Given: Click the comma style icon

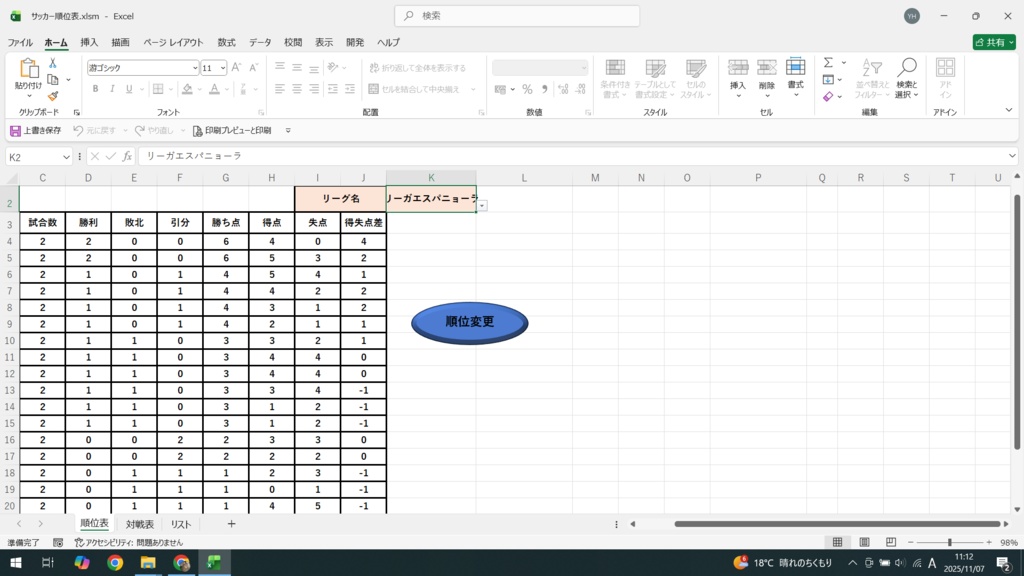Looking at the screenshot, I should (x=544, y=89).
